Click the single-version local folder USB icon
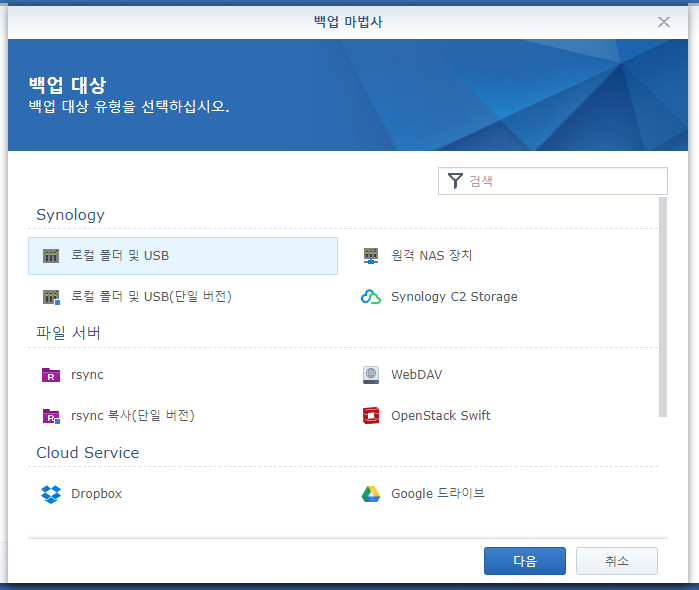 coord(51,297)
